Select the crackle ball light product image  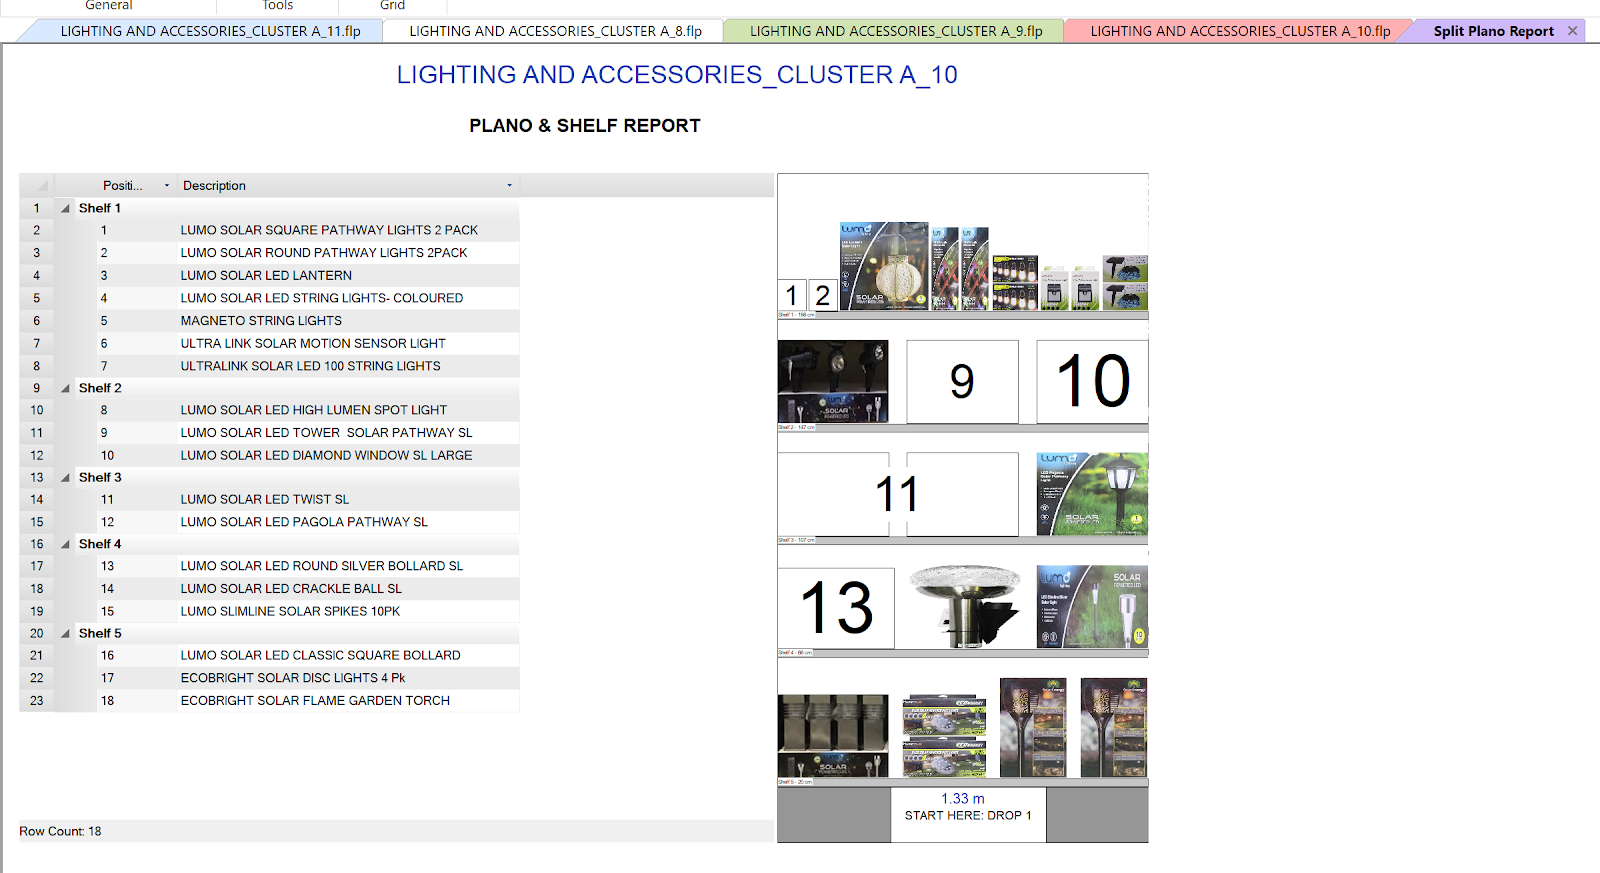coord(965,607)
